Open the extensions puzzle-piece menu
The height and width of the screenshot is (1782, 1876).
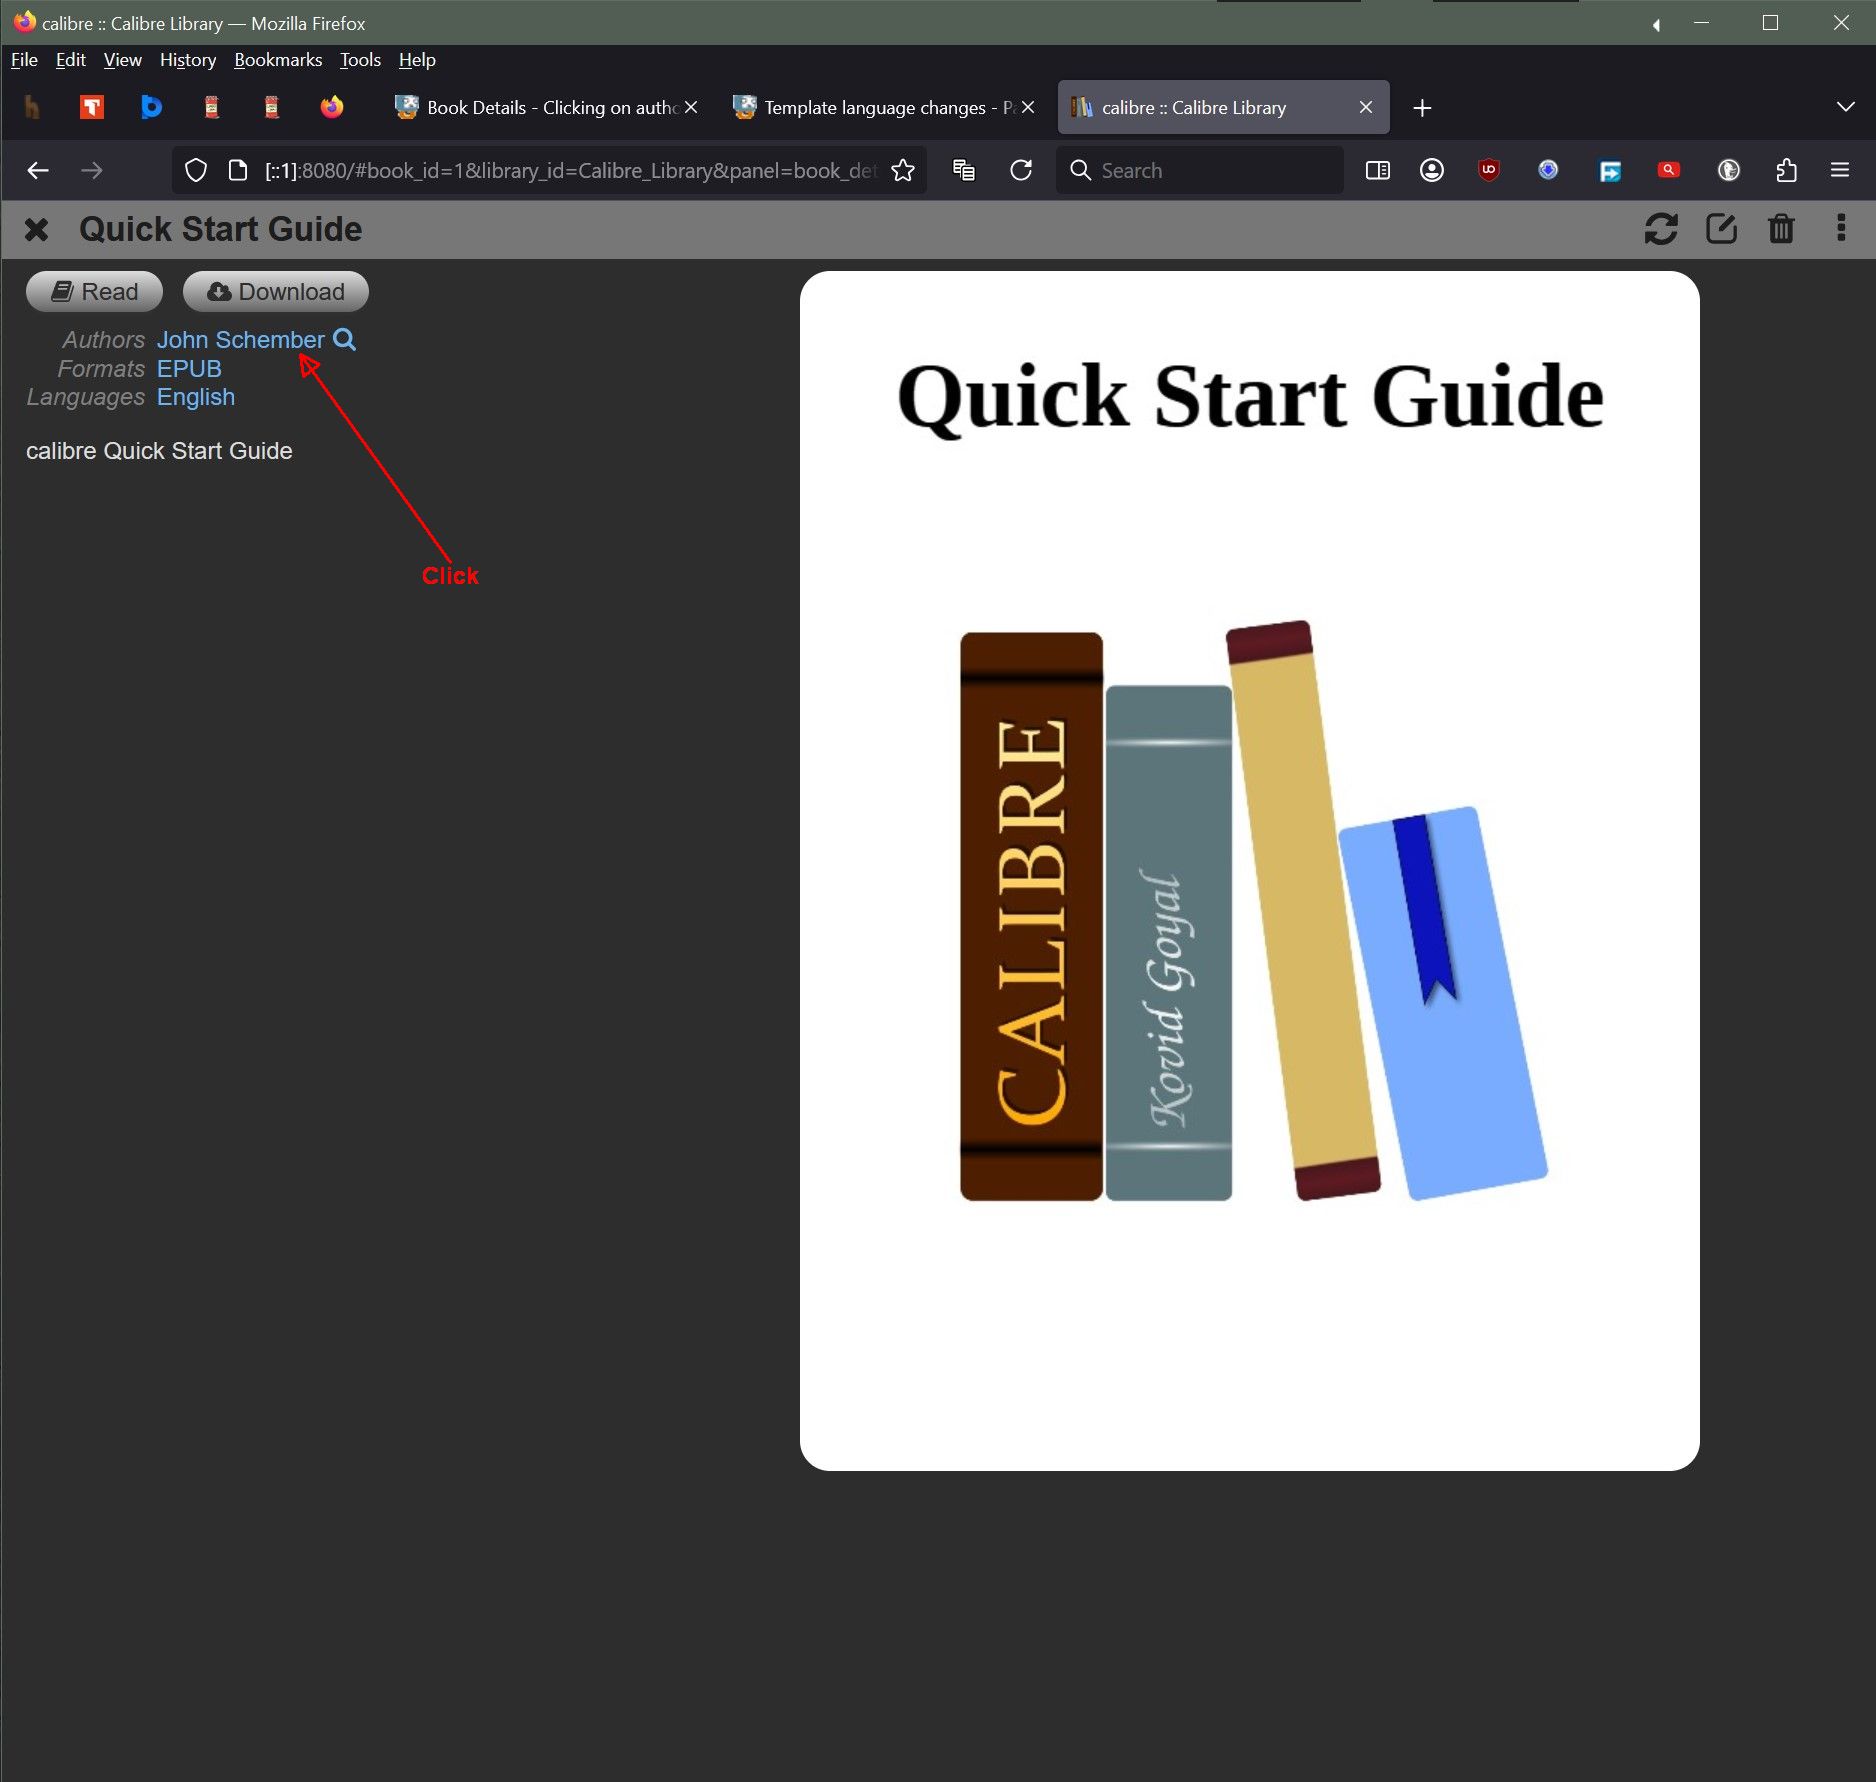coord(1787,171)
